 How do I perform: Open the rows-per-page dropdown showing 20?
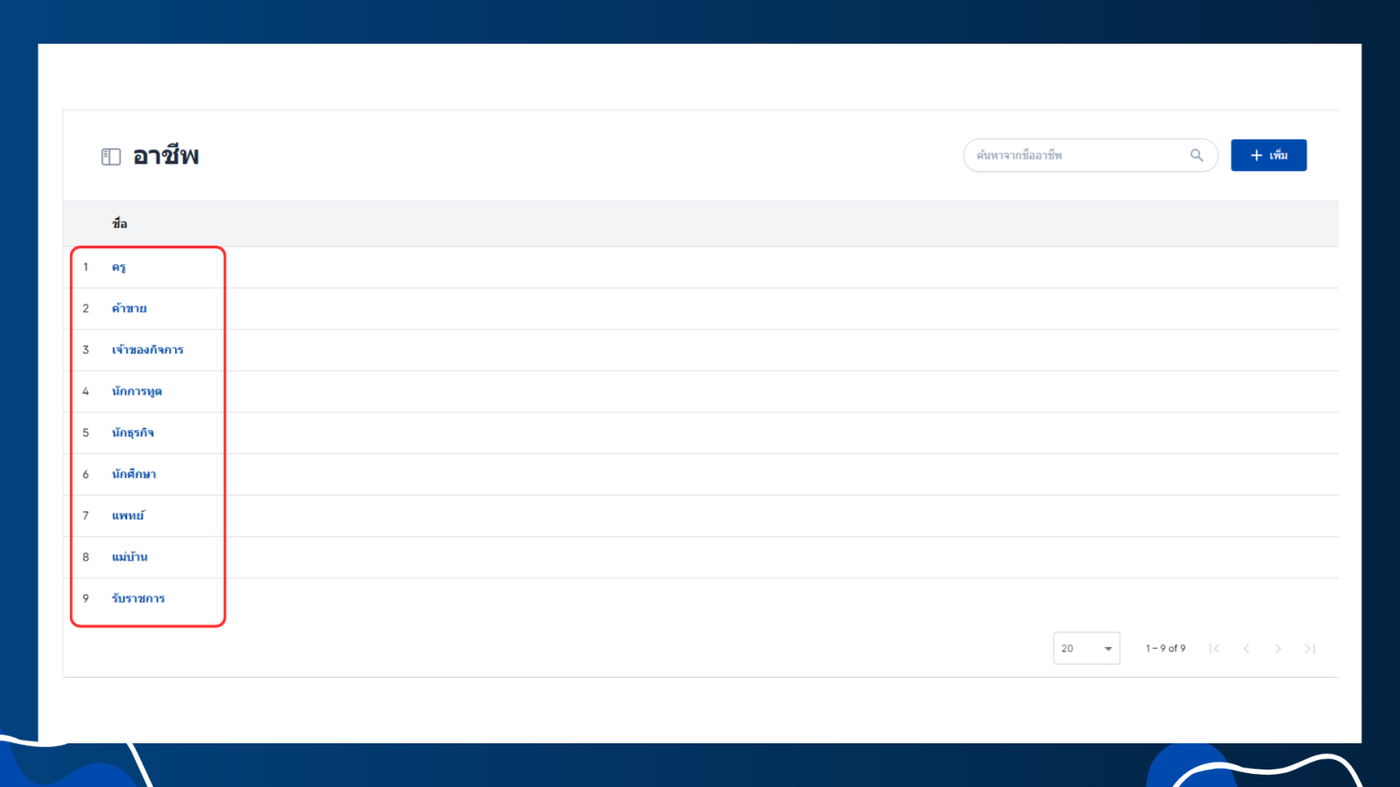point(1086,648)
